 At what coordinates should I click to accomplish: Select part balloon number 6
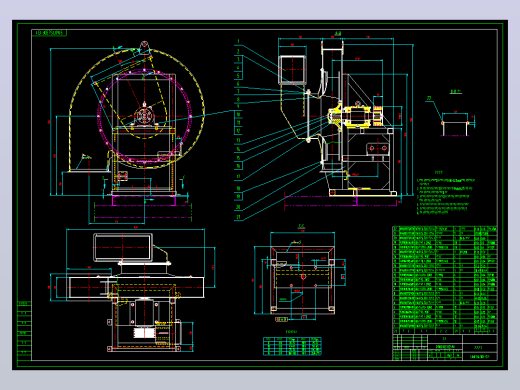click(238, 84)
